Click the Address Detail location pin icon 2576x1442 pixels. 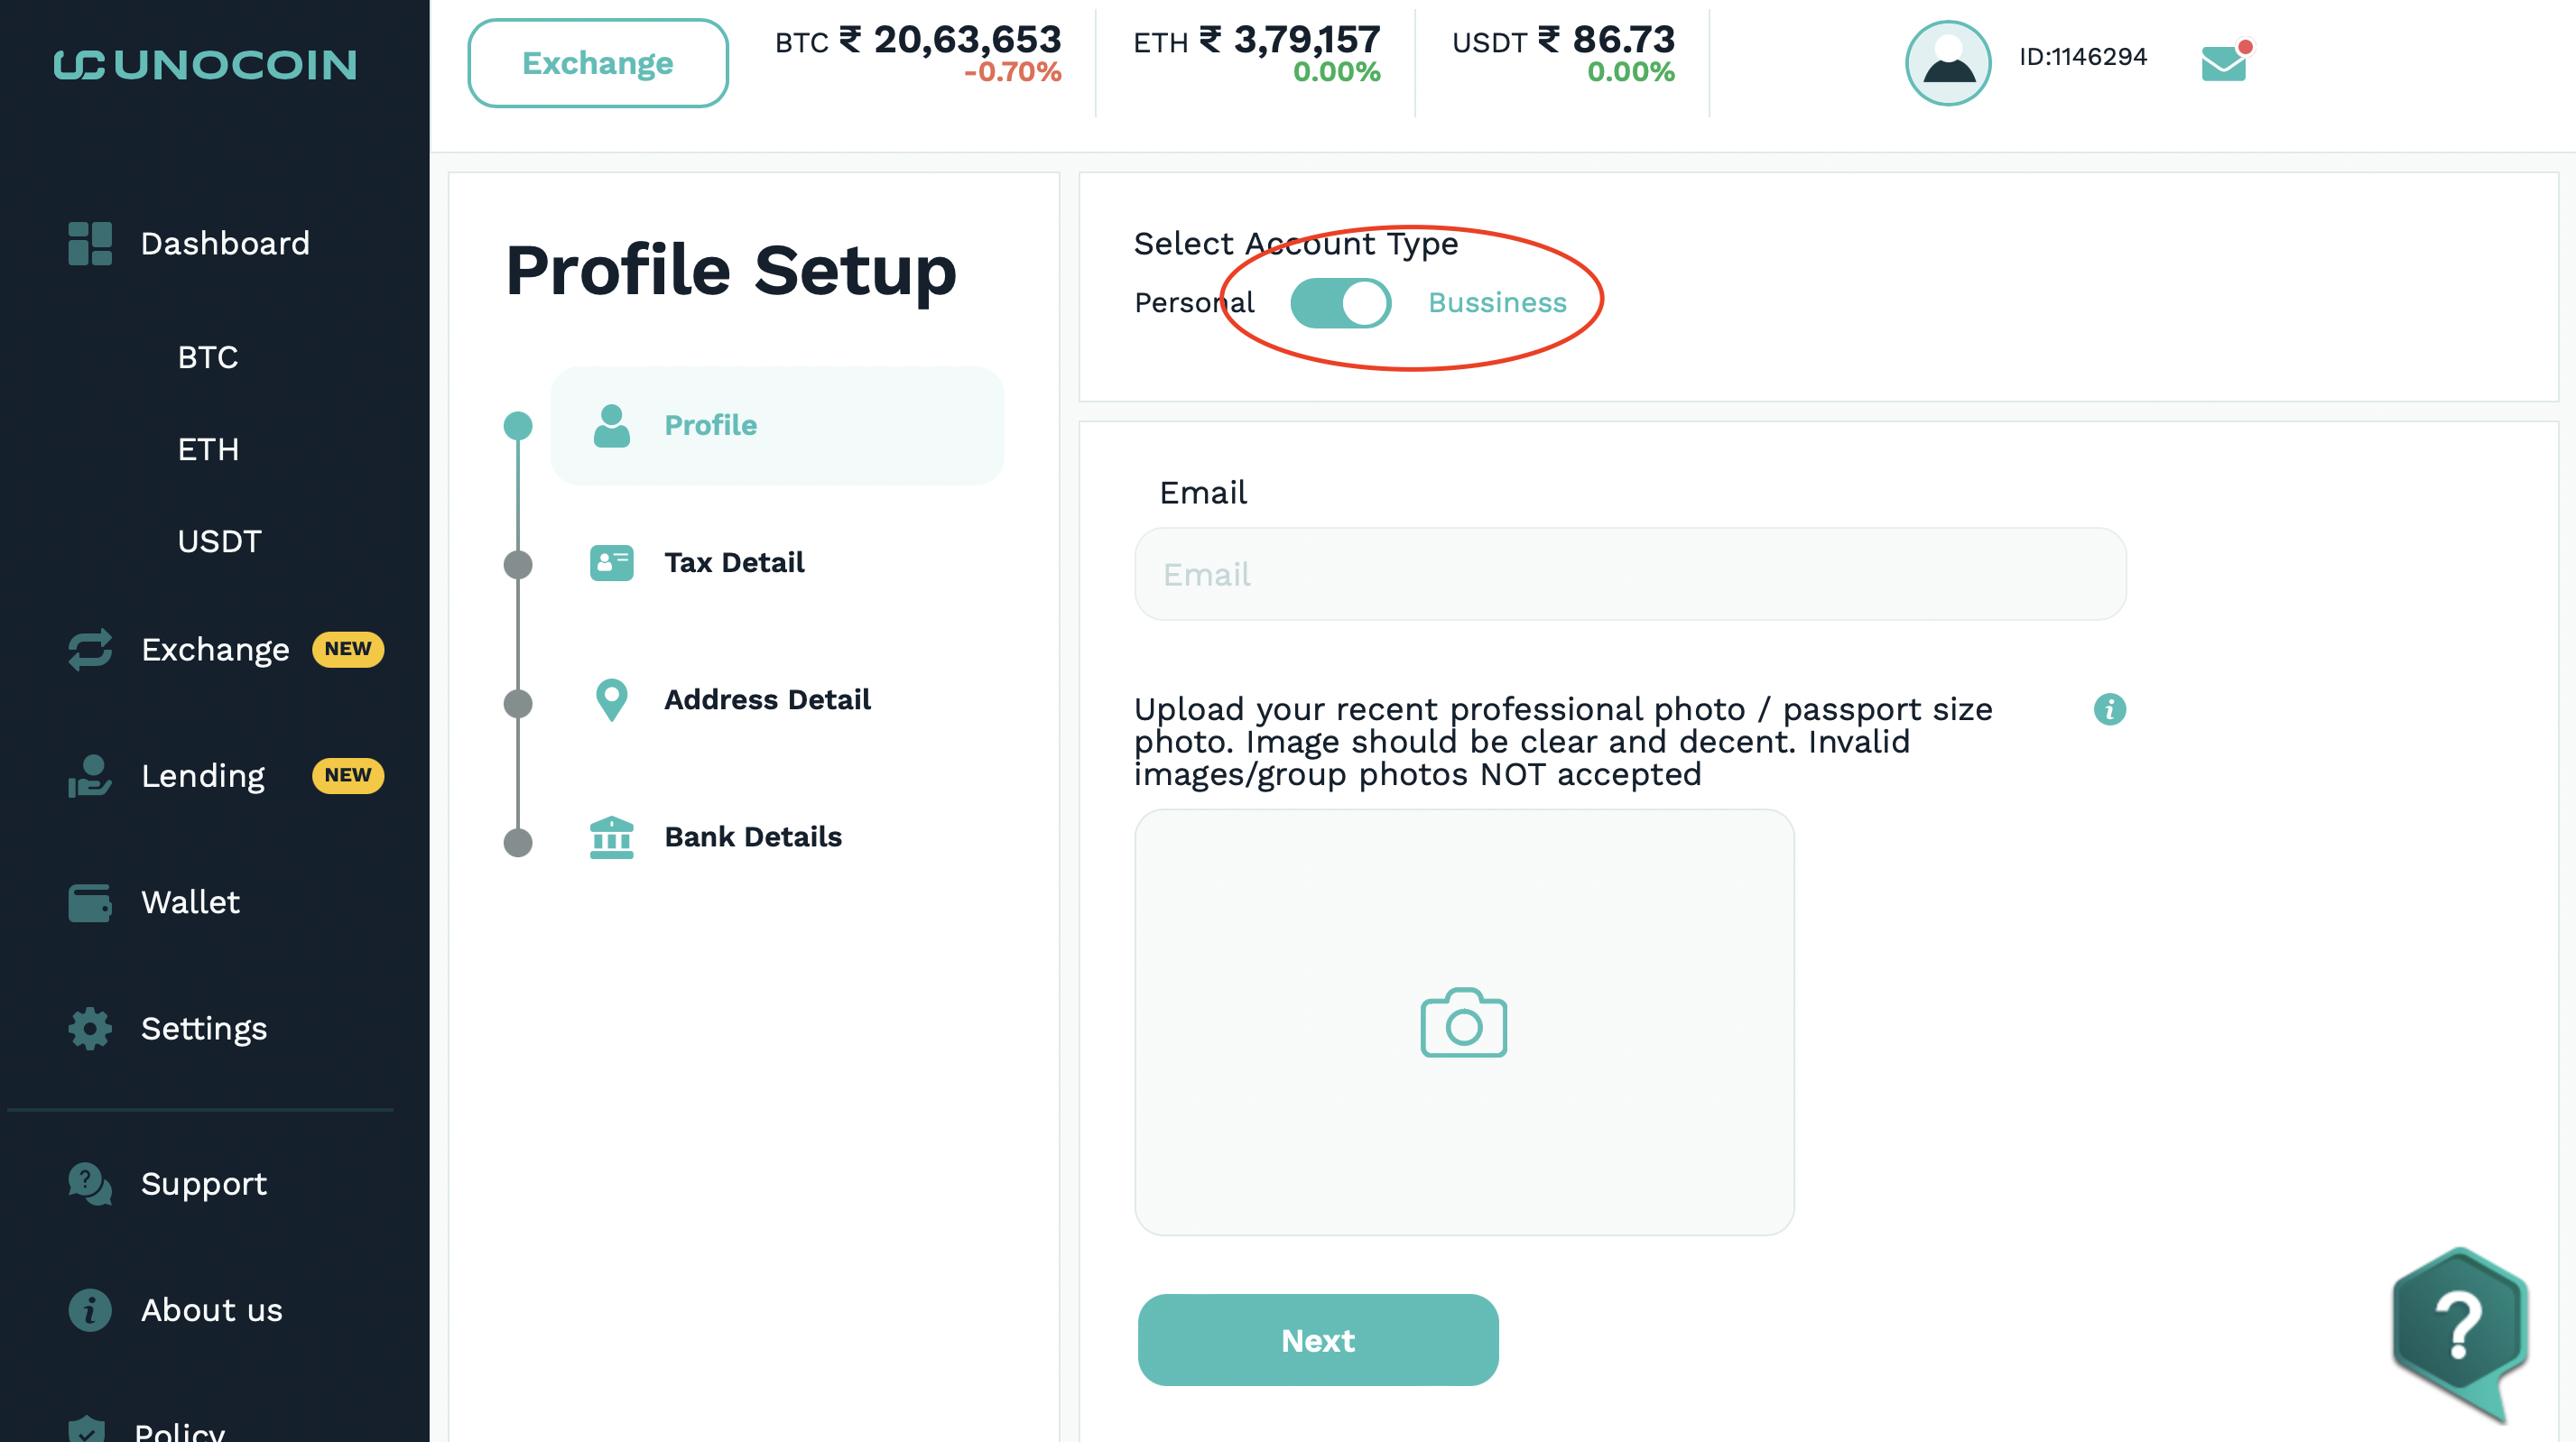[x=611, y=700]
